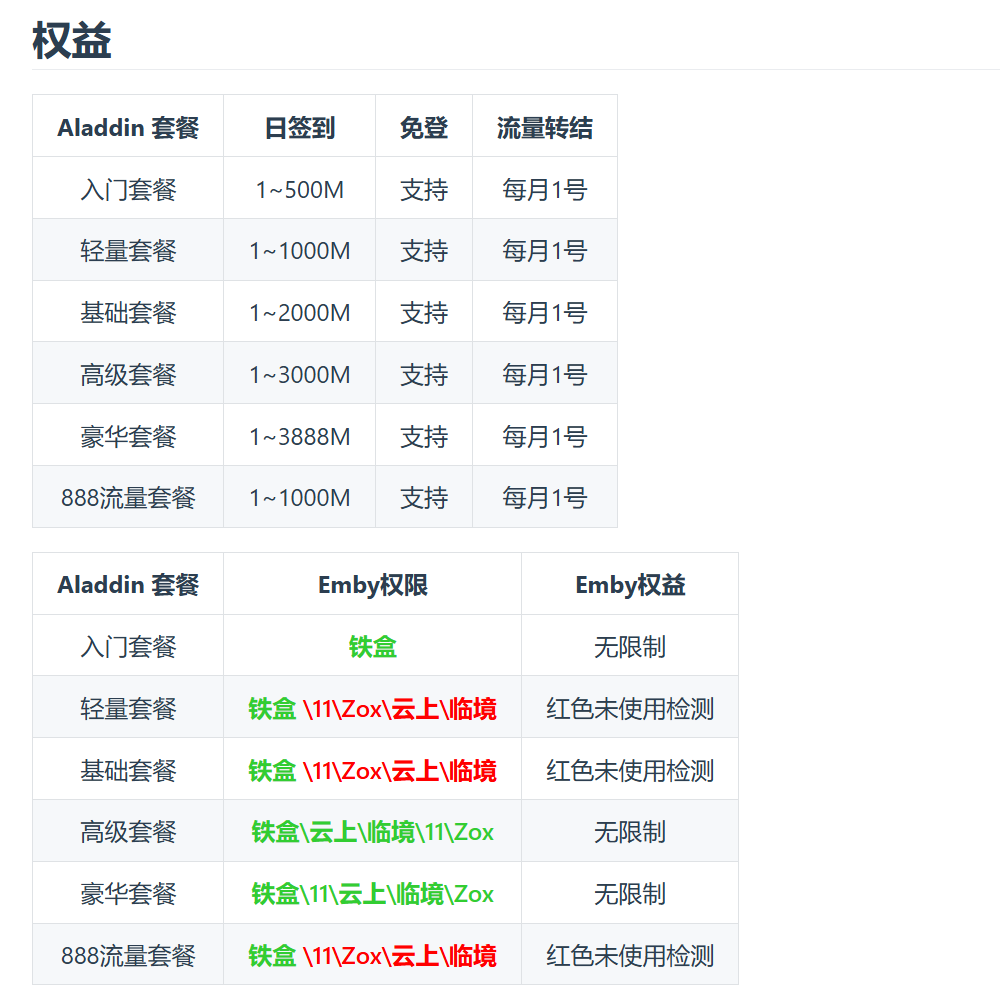Click the 流量转结 column header
The height and width of the screenshot is (1002, 1000).
tap(544, 128)
